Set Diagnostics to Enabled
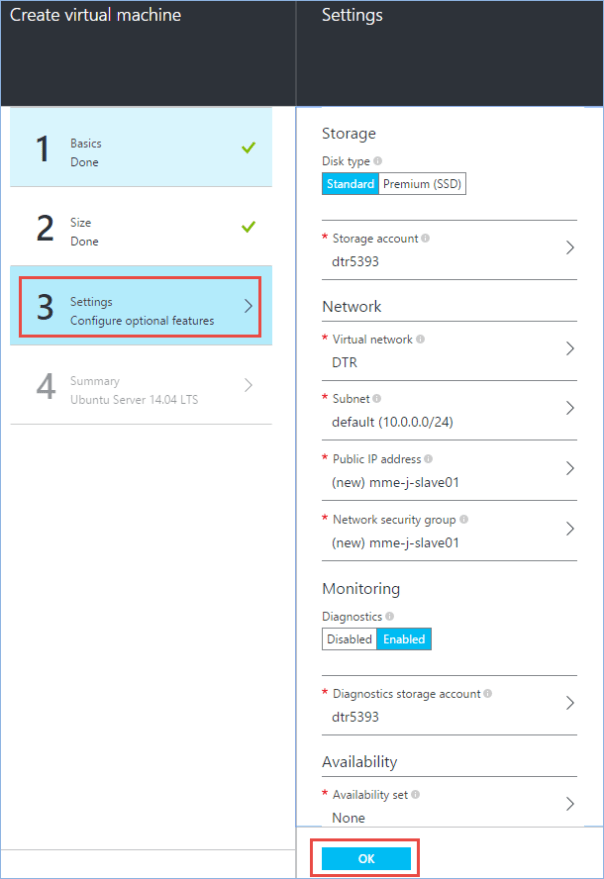604x879 pixels. click(404, 639)
